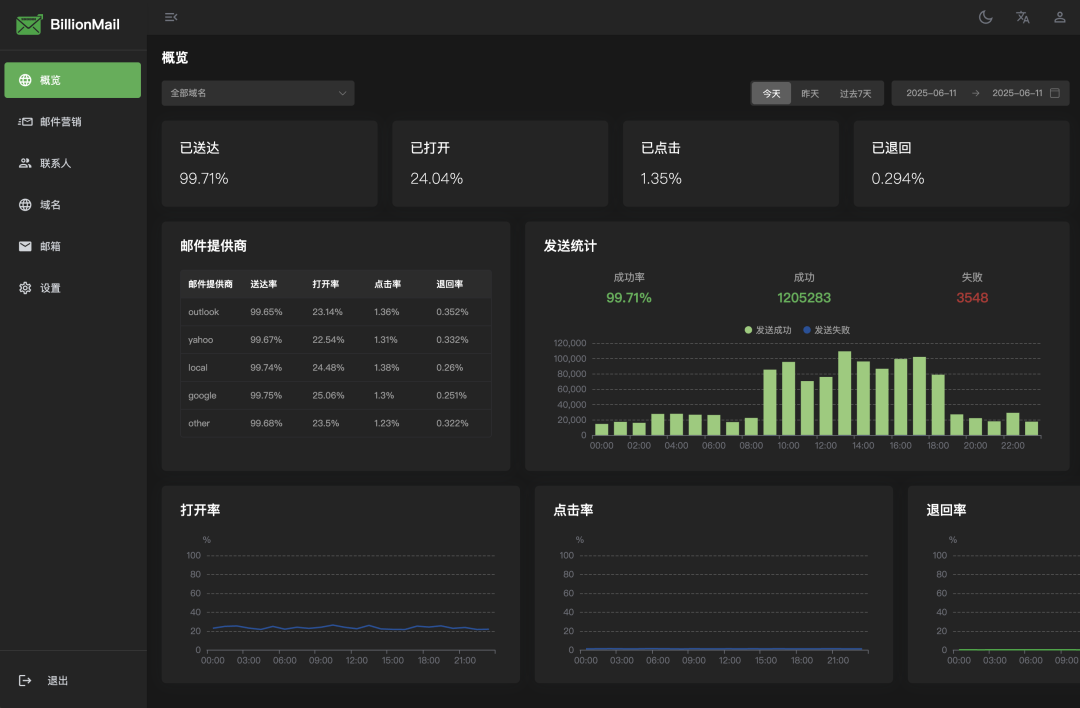The image size is (1080, 708).
Task: Click the 邮箱 envelope icon
Action: coord(25,246)
